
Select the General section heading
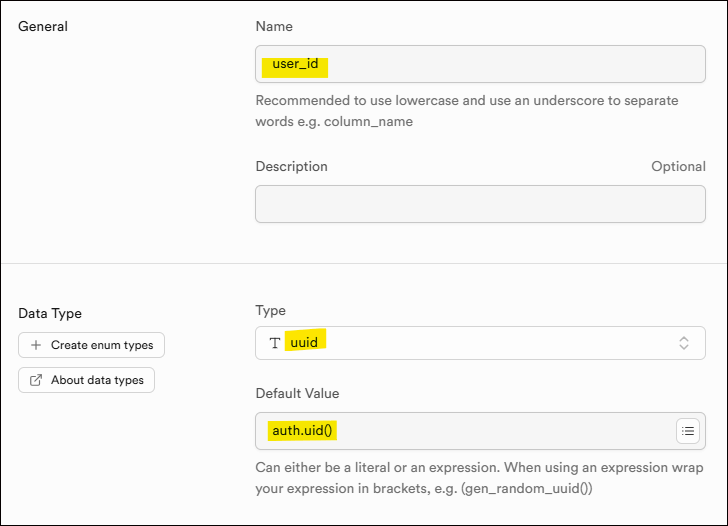tap(43, 27)
